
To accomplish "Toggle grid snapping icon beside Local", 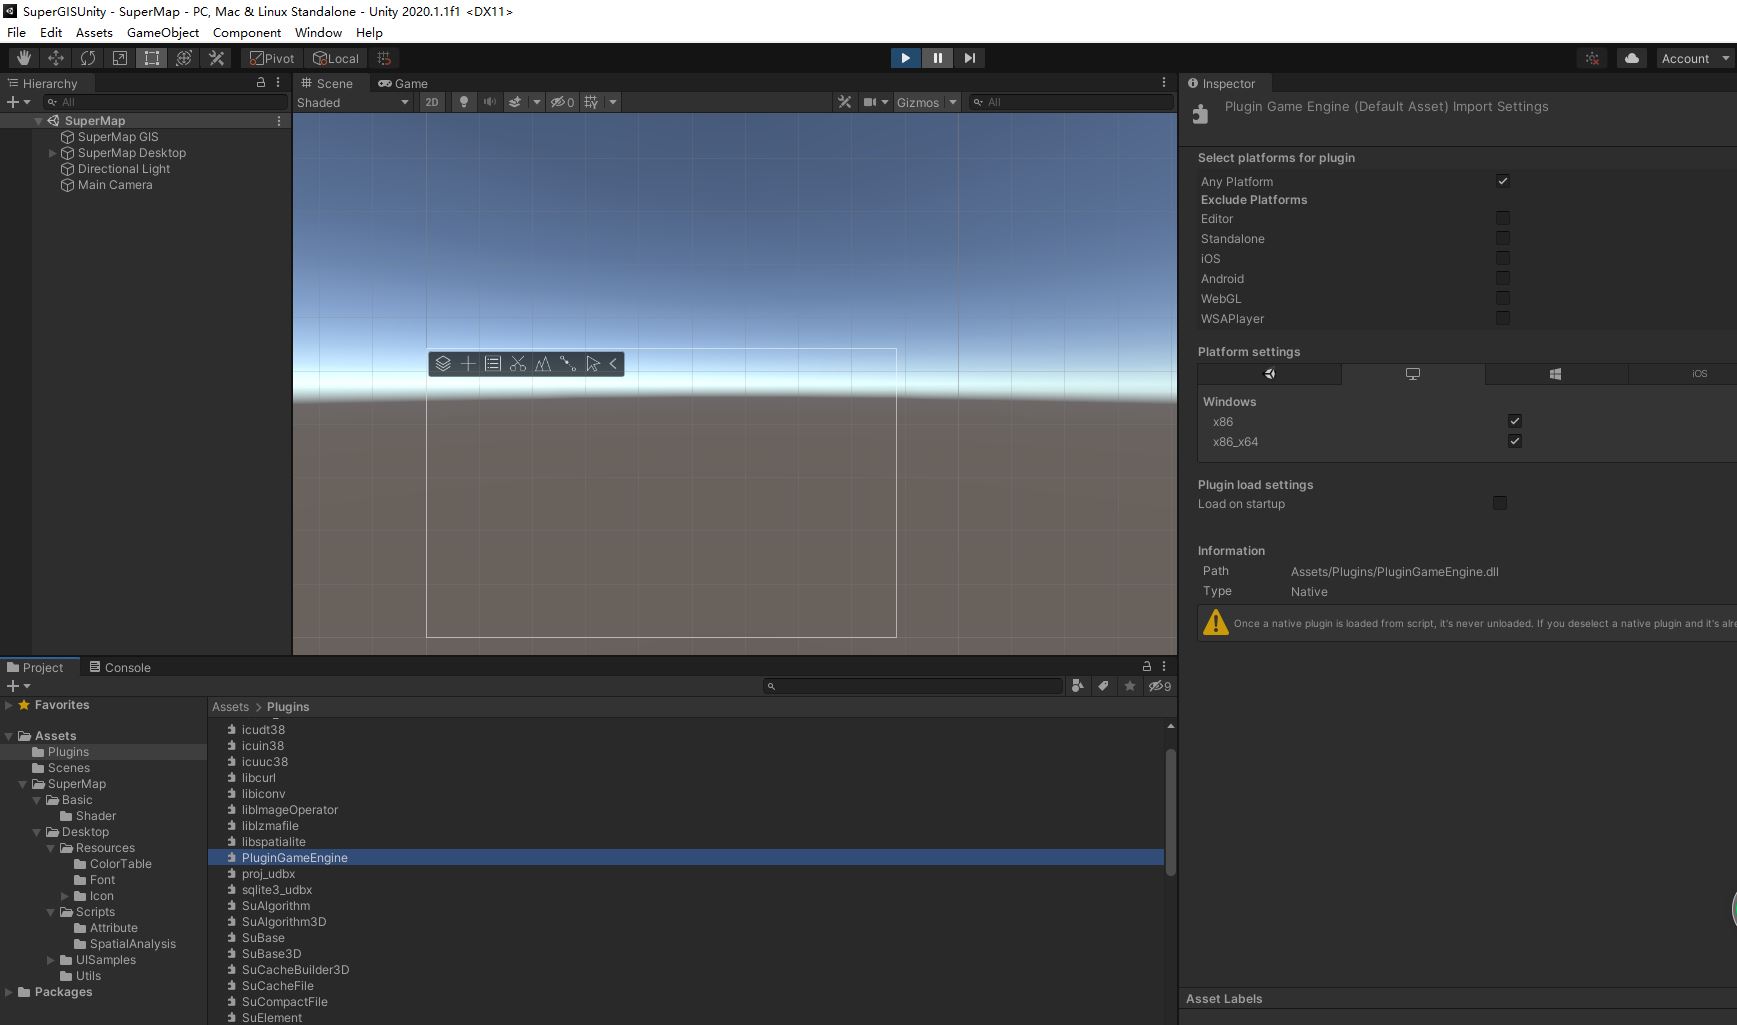I will (x=384, y=58).
